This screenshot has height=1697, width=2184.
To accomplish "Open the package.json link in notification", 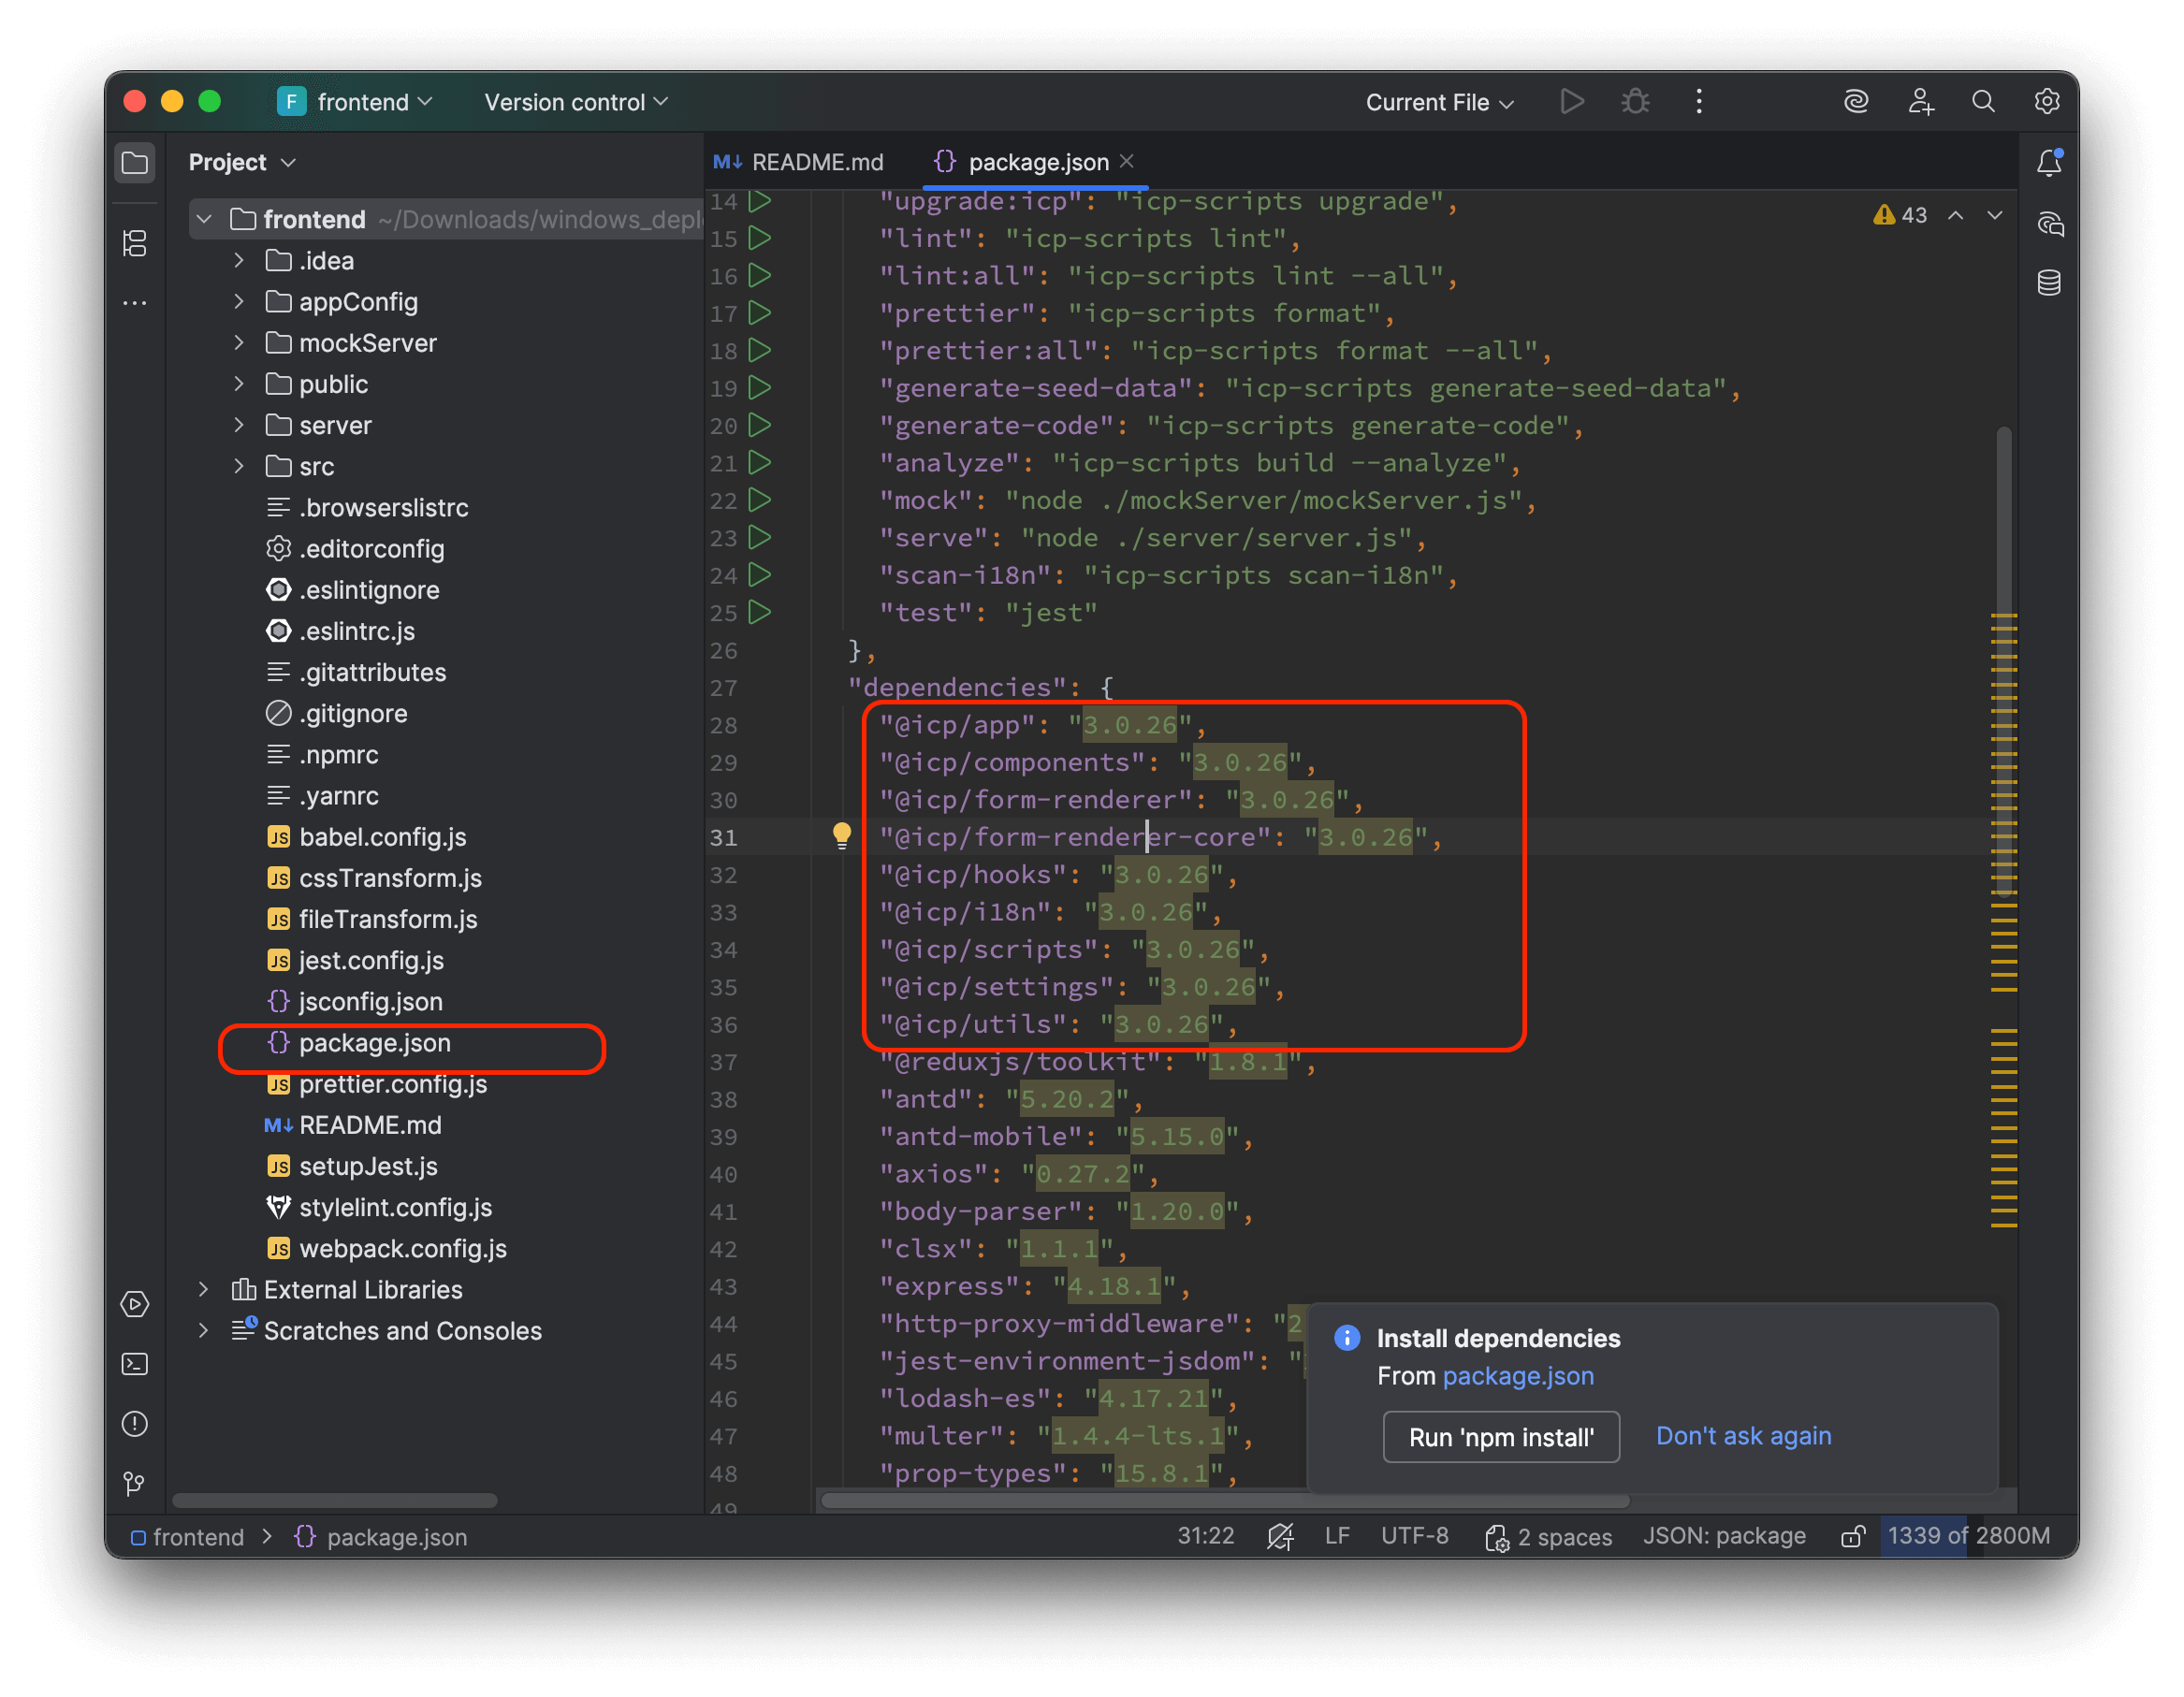I will tap(1518, 1376).
